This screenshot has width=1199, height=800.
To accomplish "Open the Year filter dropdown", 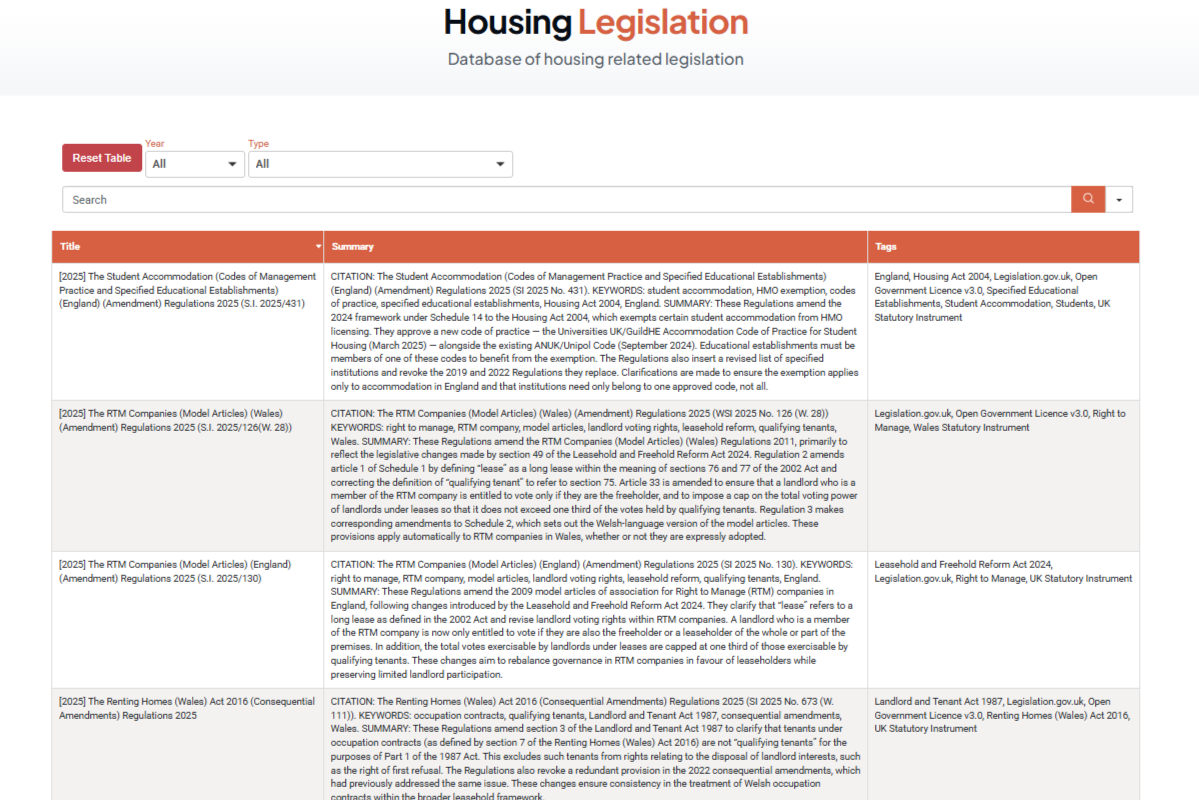I will [195, 164].
